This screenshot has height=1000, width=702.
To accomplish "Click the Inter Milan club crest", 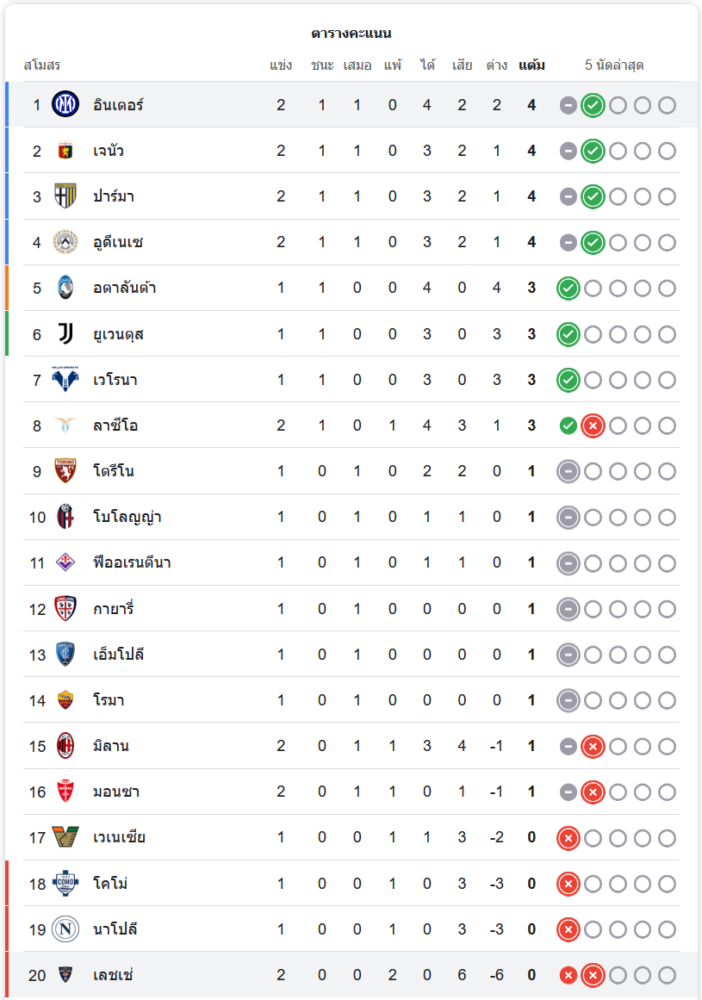I will 65,105.
